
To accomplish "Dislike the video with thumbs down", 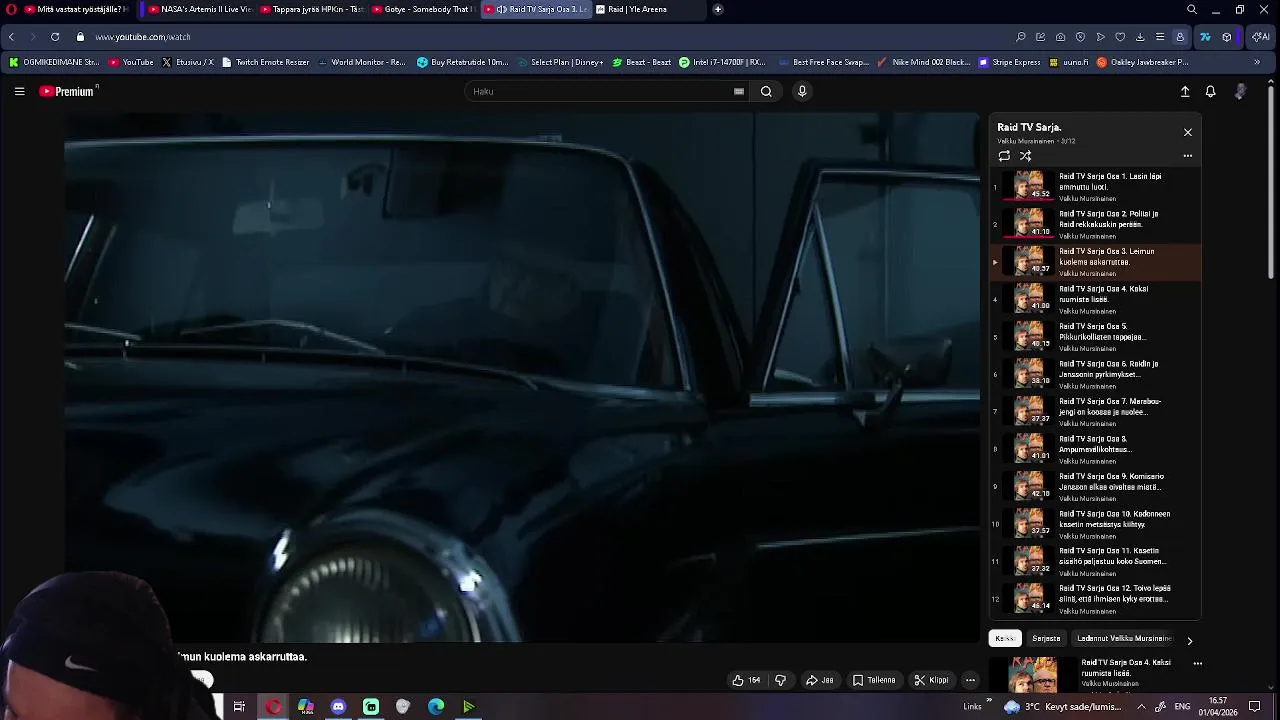I will [x=781, y=680].
